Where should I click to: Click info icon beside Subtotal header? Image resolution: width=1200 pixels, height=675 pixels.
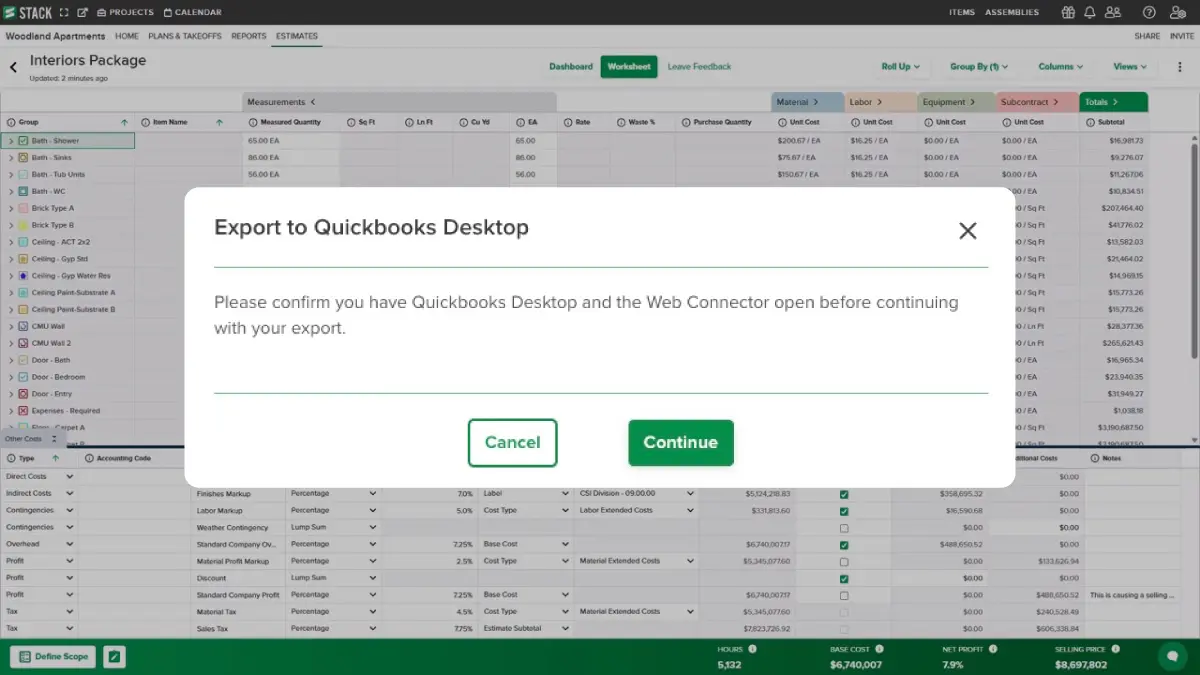pos(1090,122)
